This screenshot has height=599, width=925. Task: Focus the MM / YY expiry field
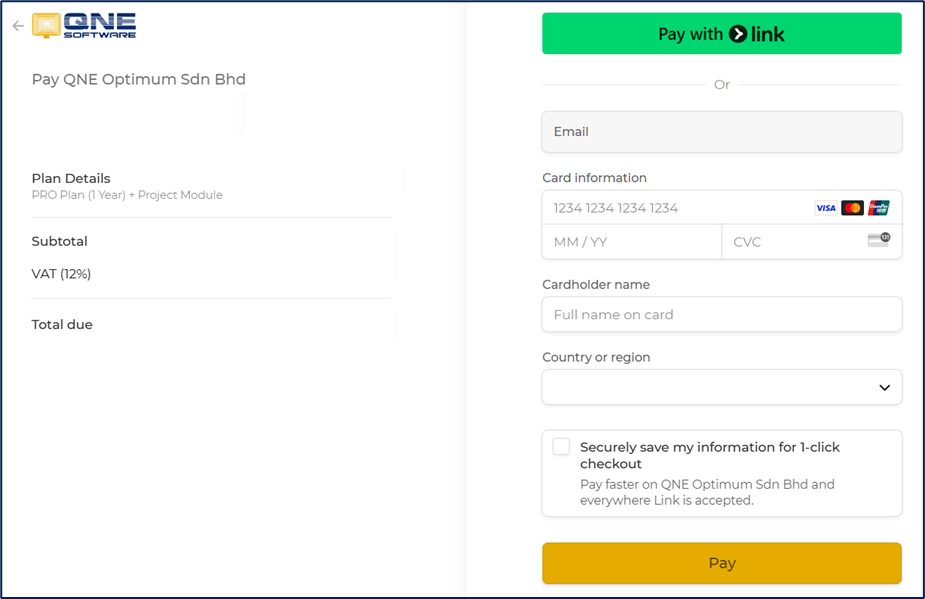(x=632, y=242)
